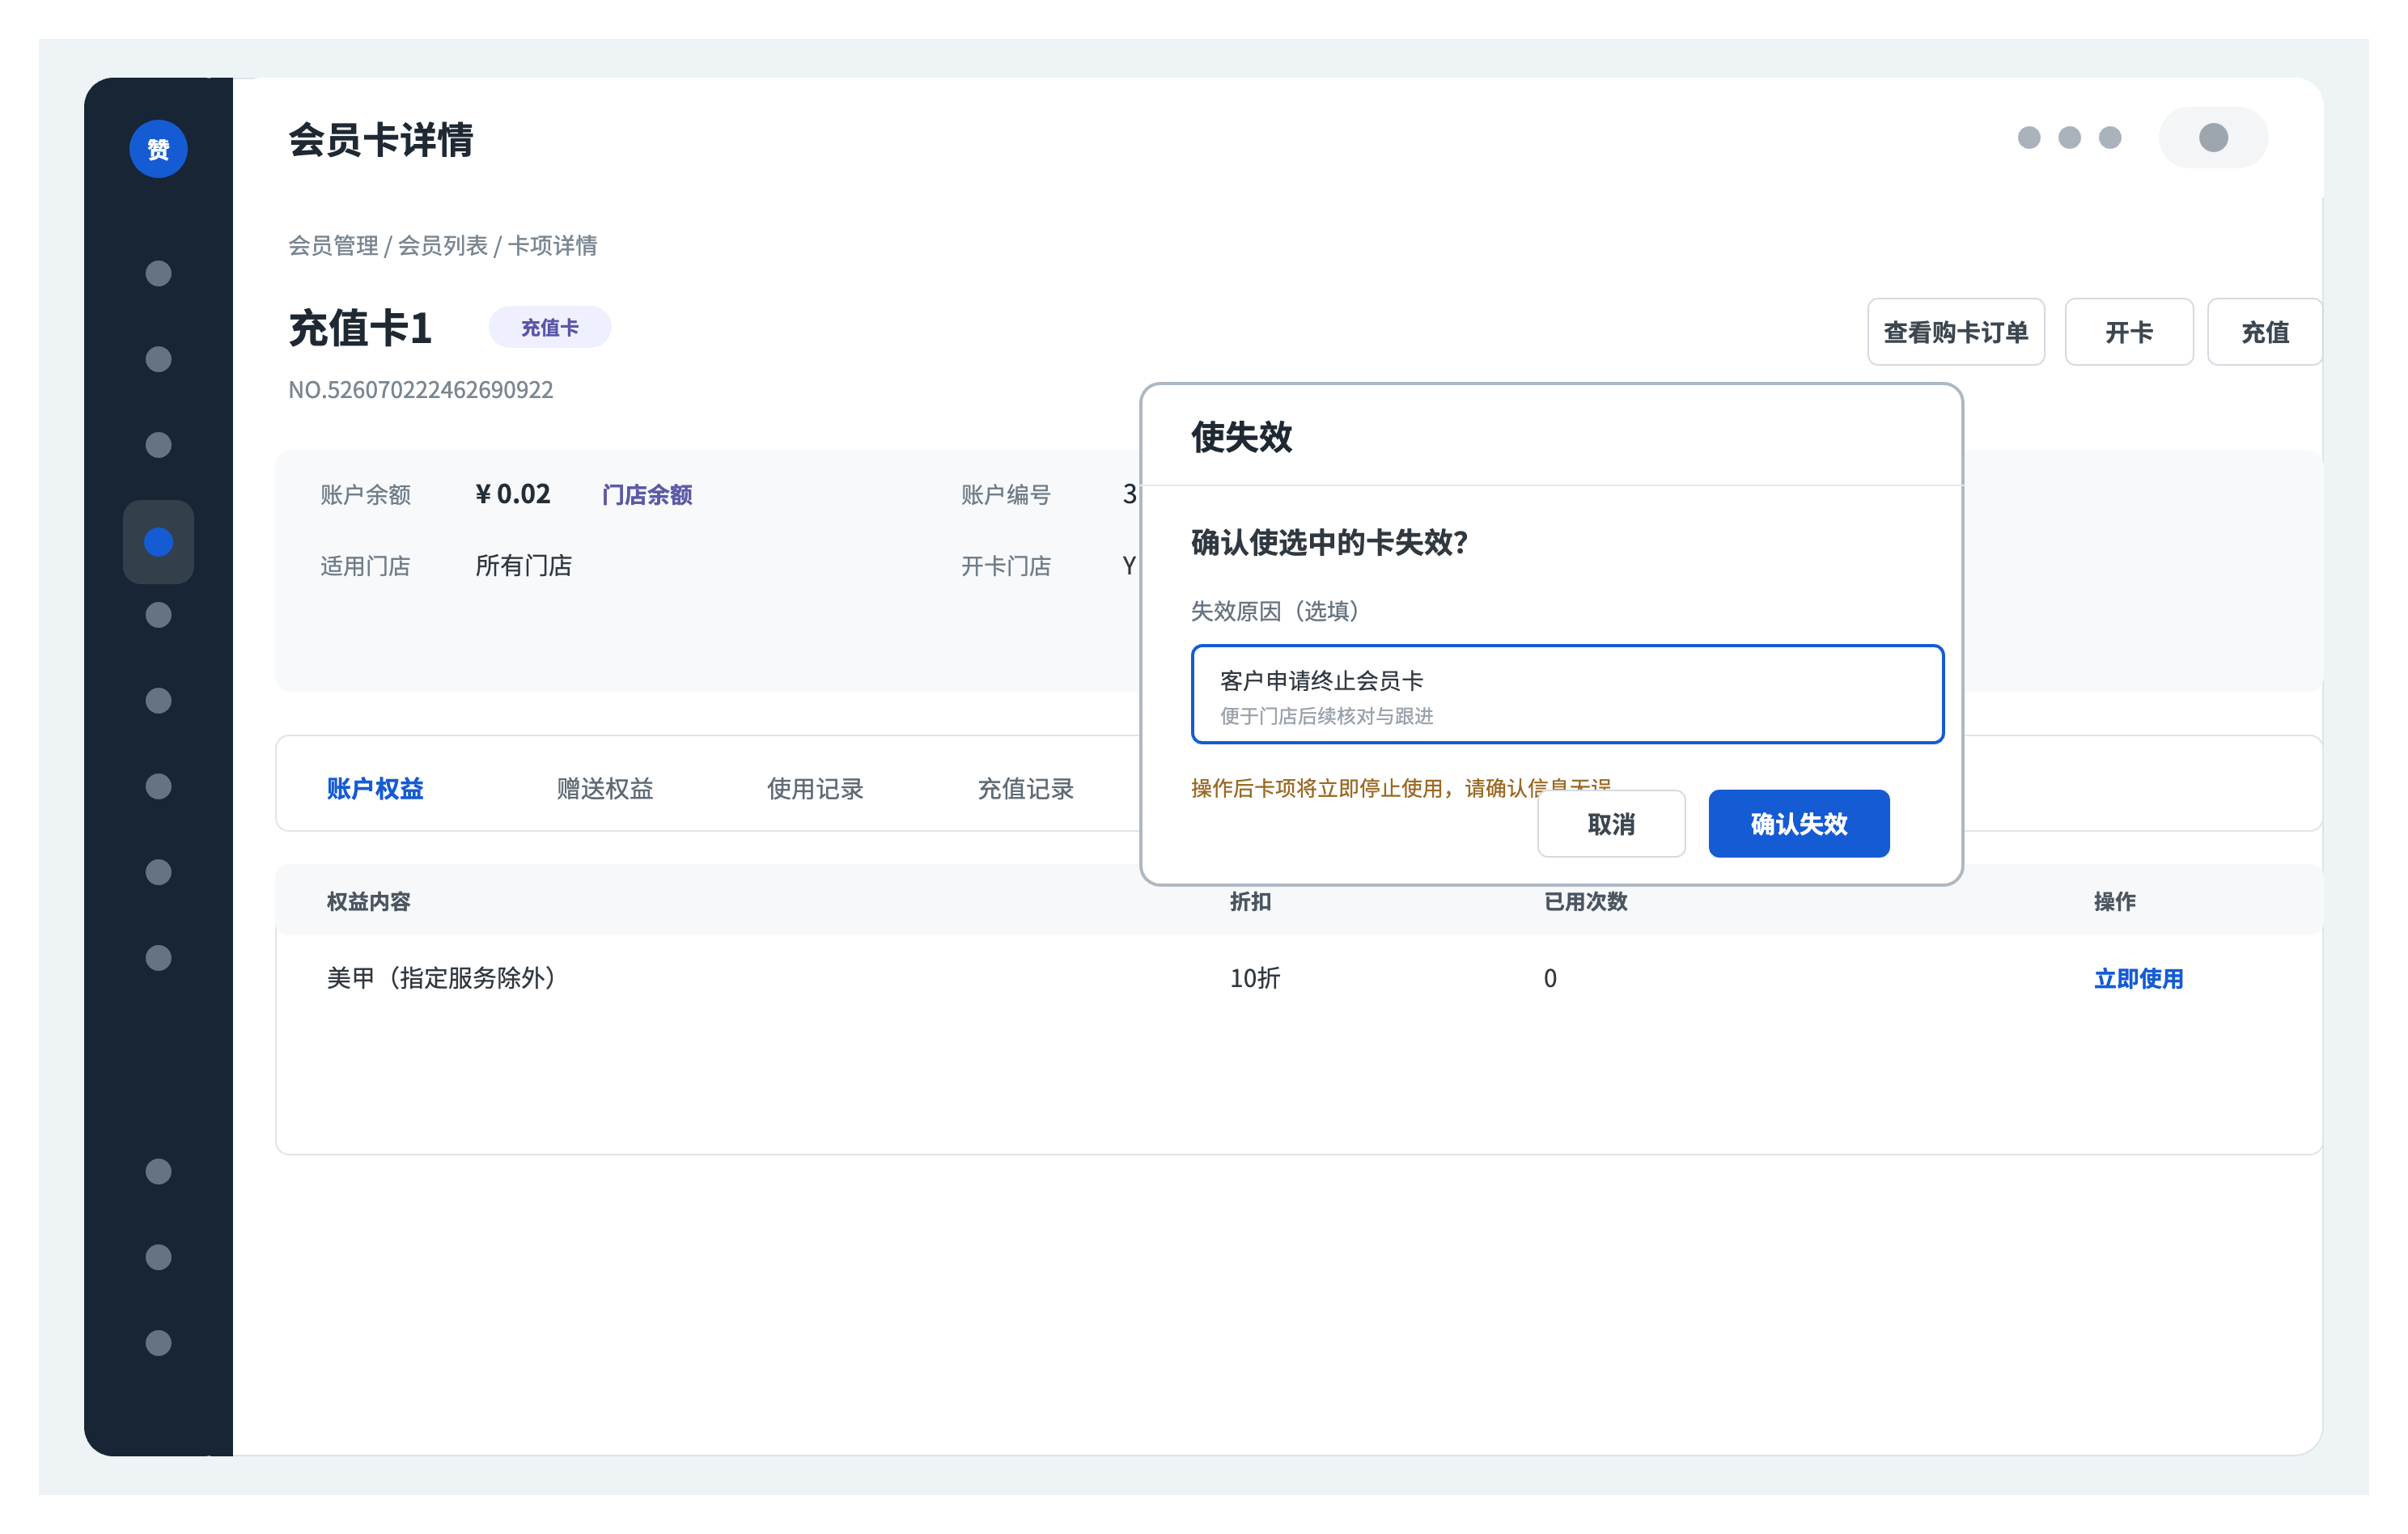Open the 门店余额 link

pos(647,494)
